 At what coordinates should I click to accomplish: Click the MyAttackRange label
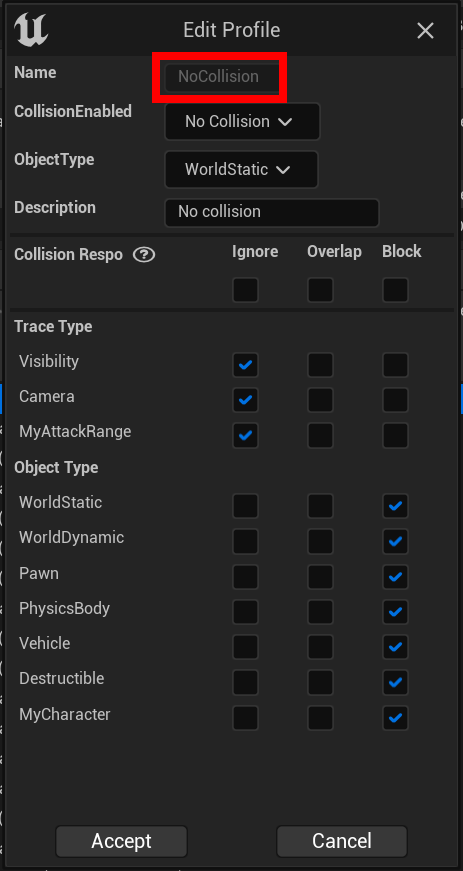[x=75, y=432]
